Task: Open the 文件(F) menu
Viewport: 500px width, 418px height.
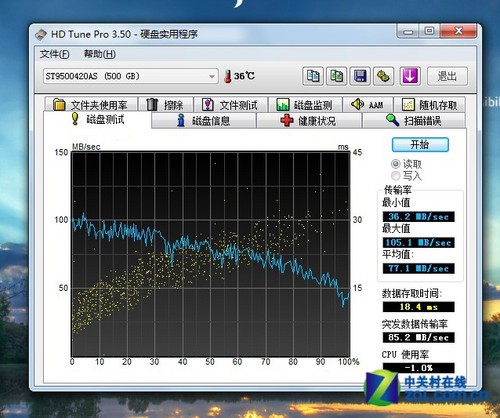Action: (x=55, y=54)
